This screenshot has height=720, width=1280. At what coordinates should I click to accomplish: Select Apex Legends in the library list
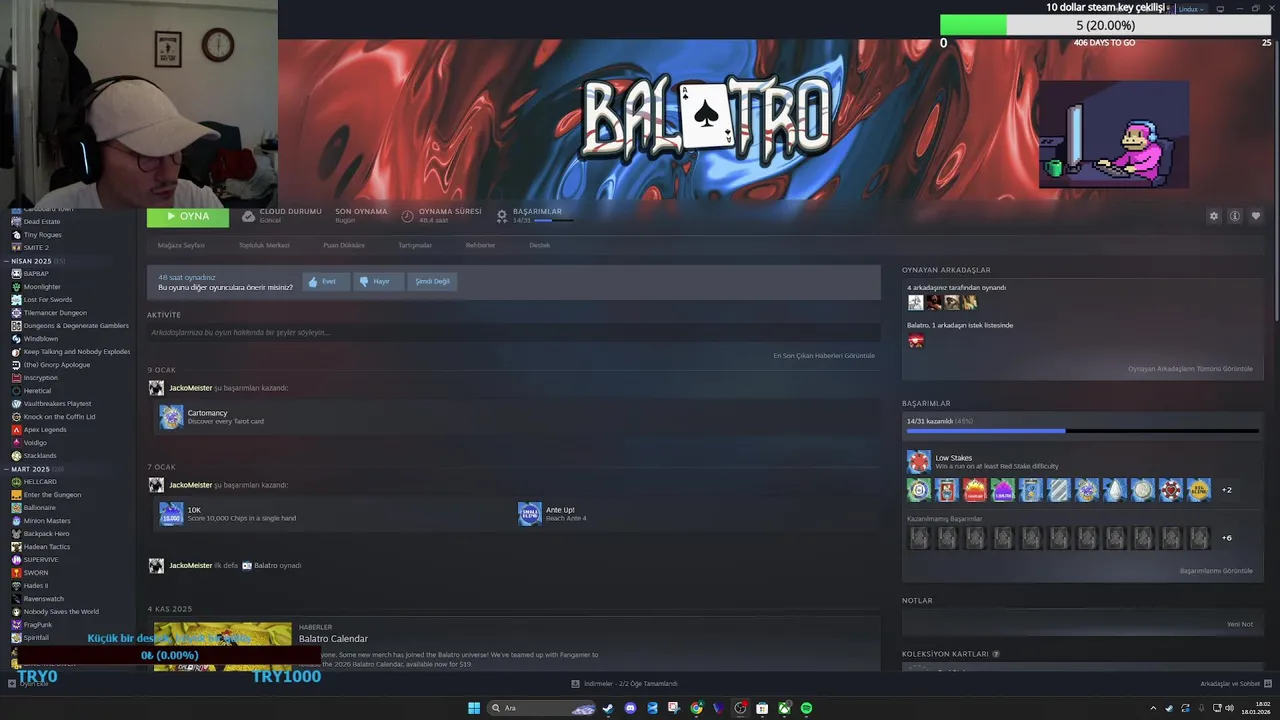click(x=45, y=430)
